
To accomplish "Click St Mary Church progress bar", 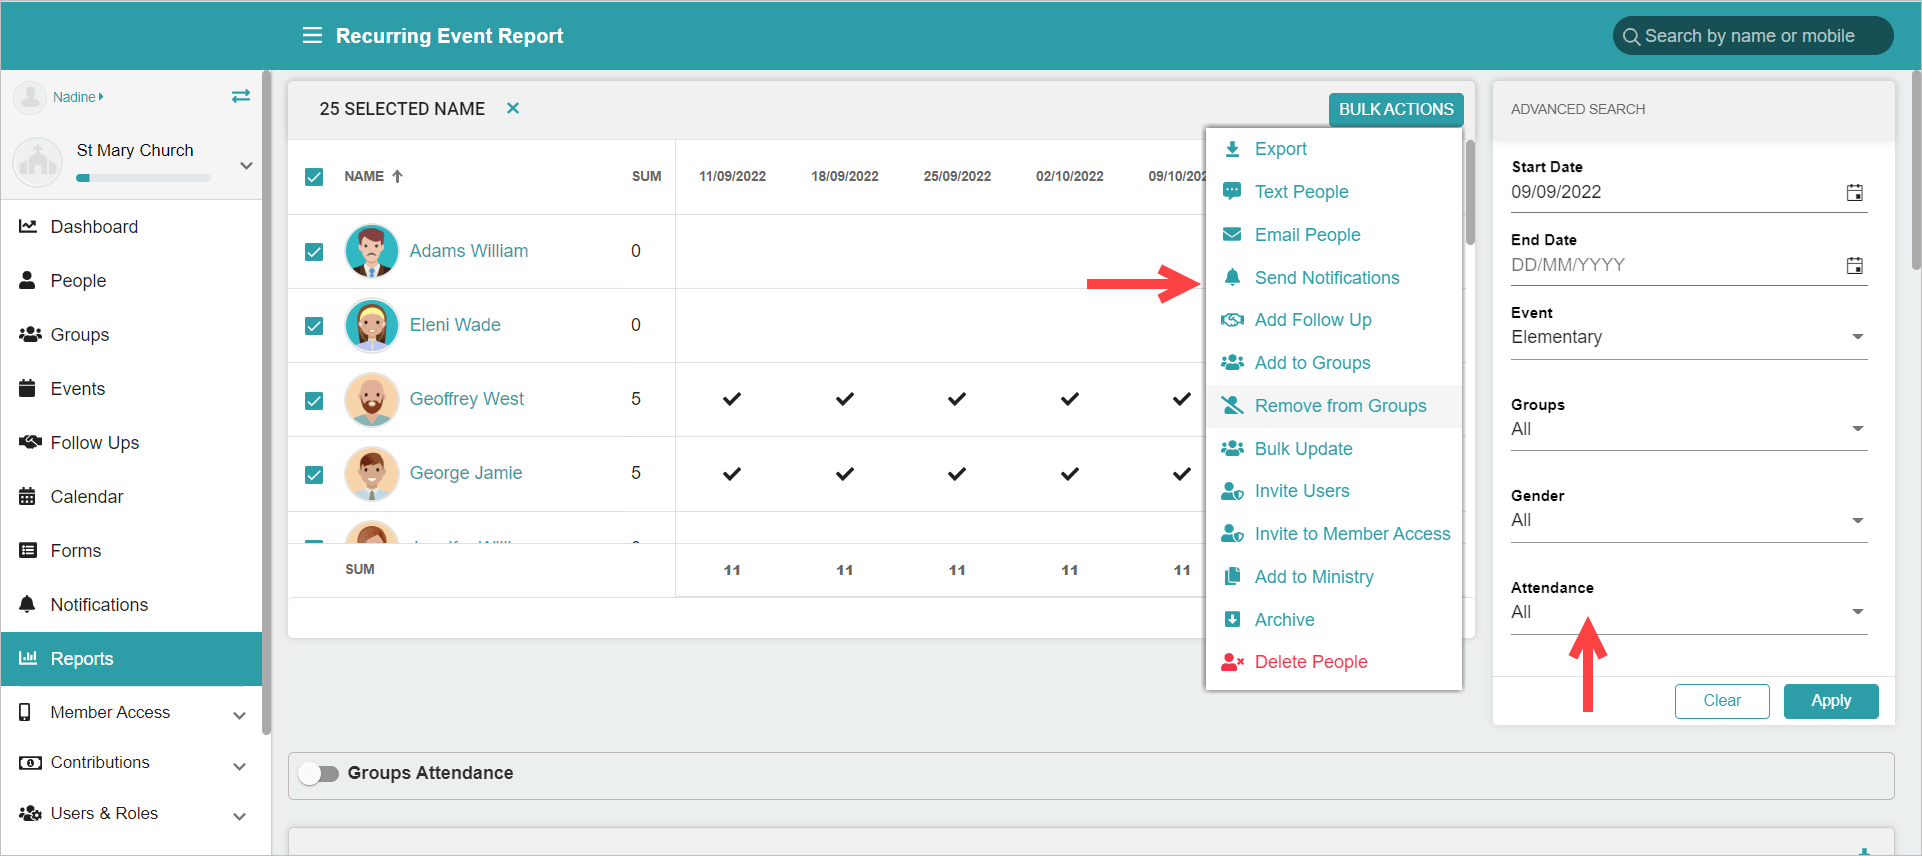I will [143, 178].
